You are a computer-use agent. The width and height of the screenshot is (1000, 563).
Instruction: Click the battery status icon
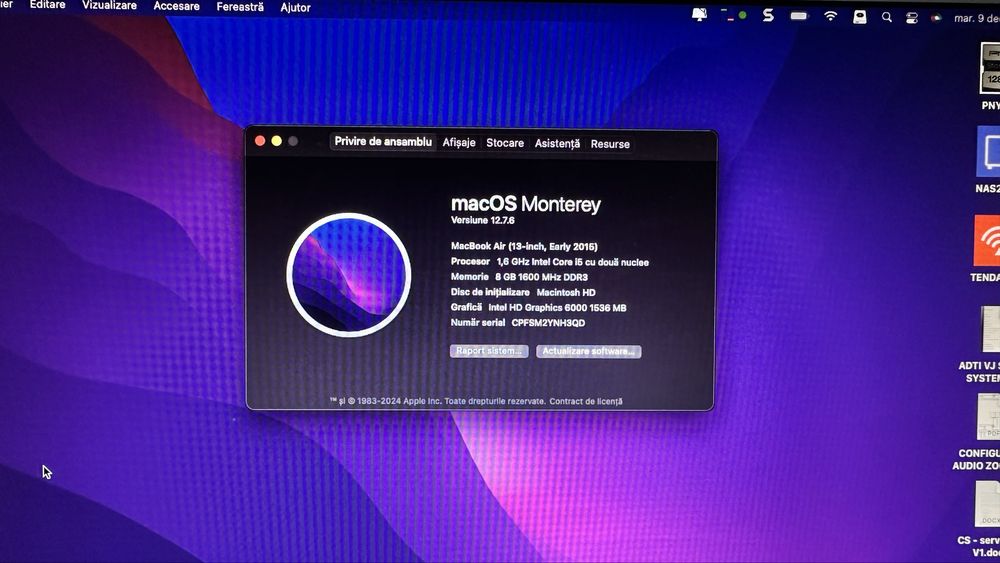(x=799, y=16)
